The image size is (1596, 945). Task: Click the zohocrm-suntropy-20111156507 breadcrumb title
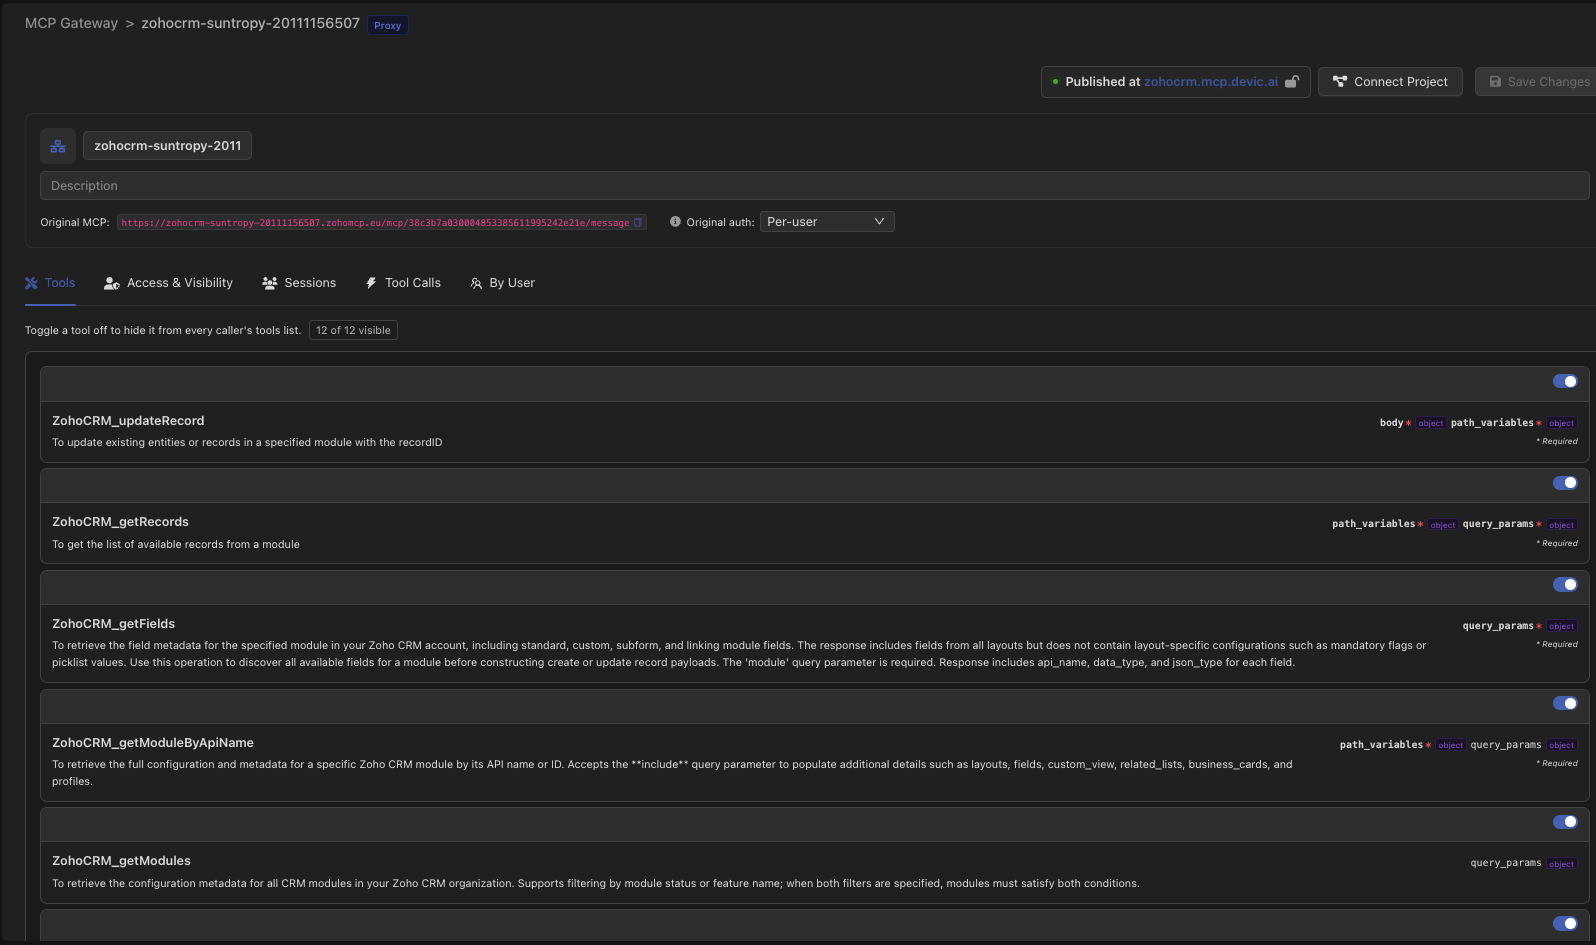pos(250,23)
